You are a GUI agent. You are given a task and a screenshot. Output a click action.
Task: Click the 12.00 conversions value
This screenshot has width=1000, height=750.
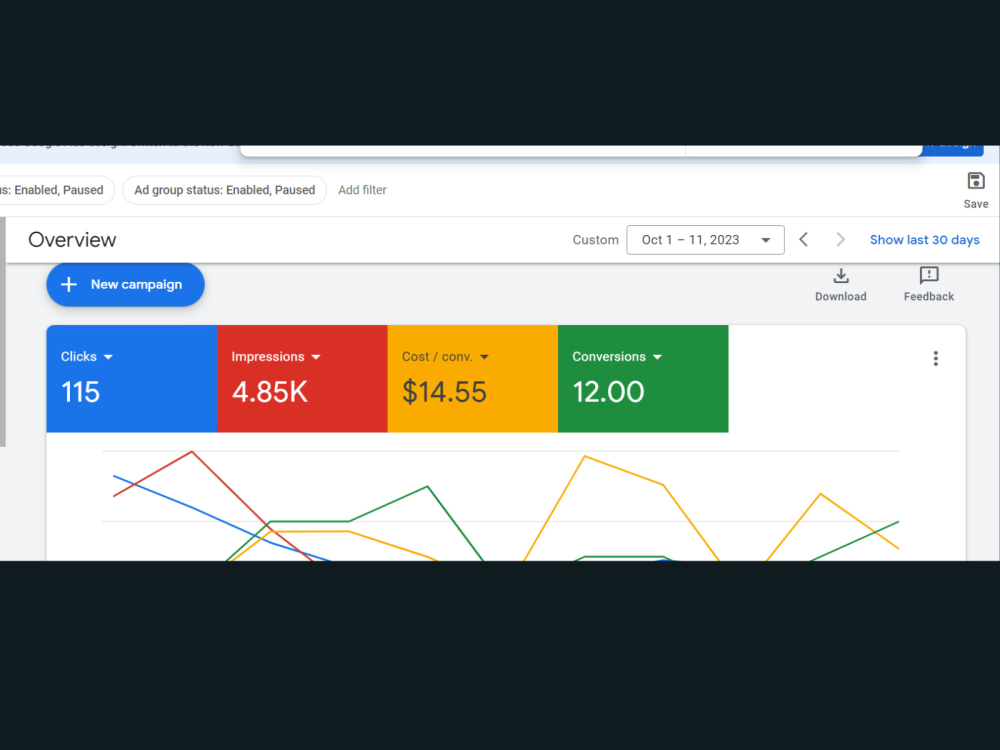(x=608, y=392)
